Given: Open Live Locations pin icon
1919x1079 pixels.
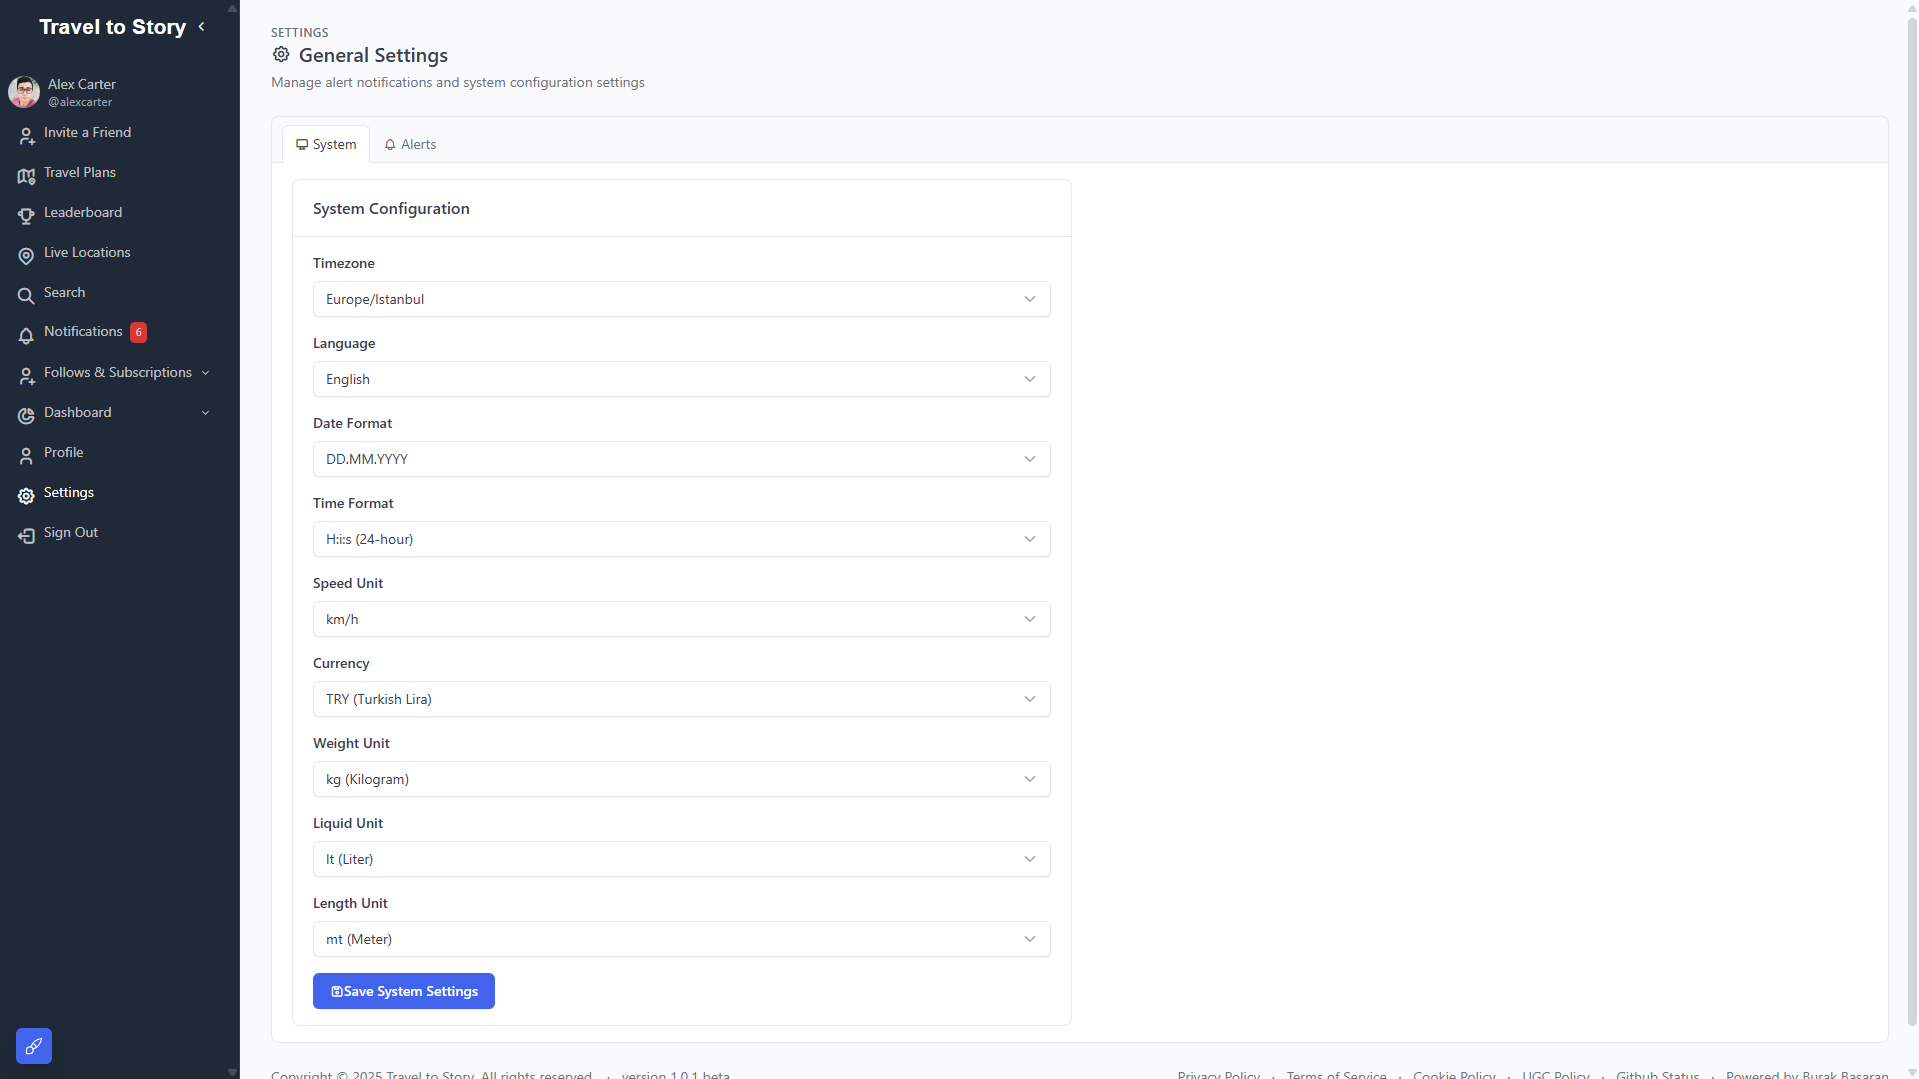Looking at the screenshot, I should pos(26,255).
